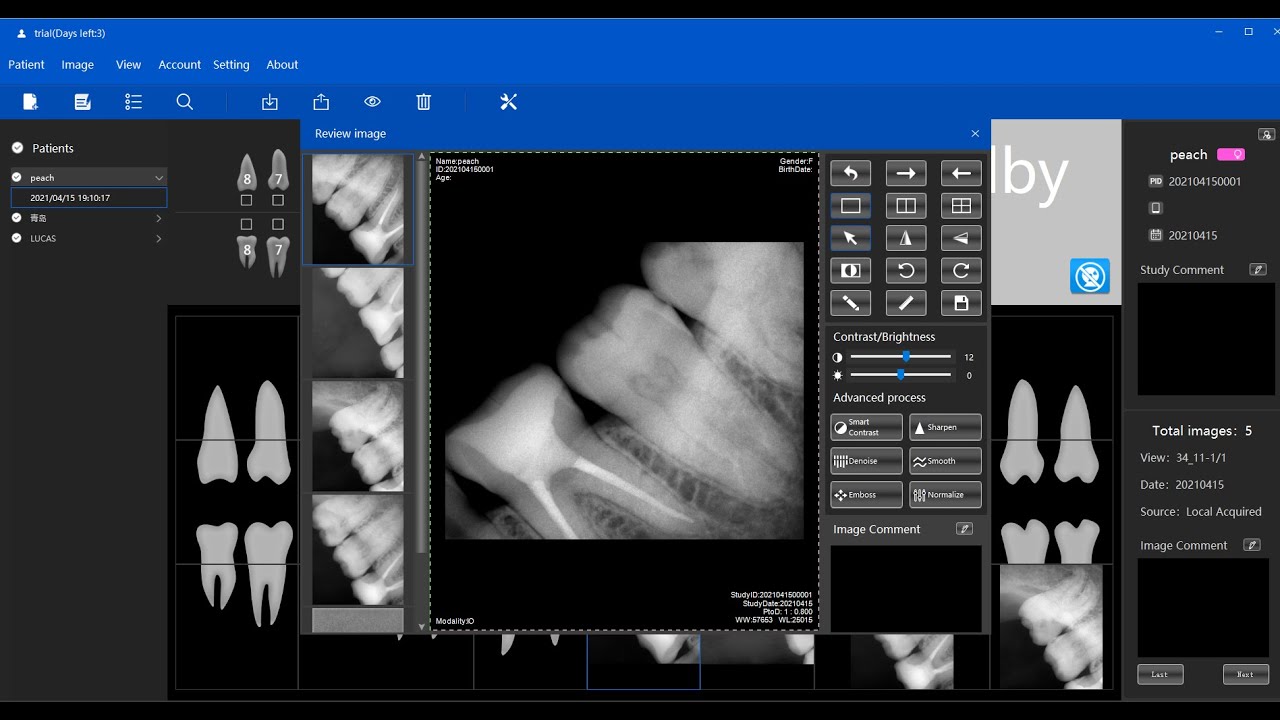Toggle the Patients header checkmark
The image size is (1280, 720).
point(17,148)
